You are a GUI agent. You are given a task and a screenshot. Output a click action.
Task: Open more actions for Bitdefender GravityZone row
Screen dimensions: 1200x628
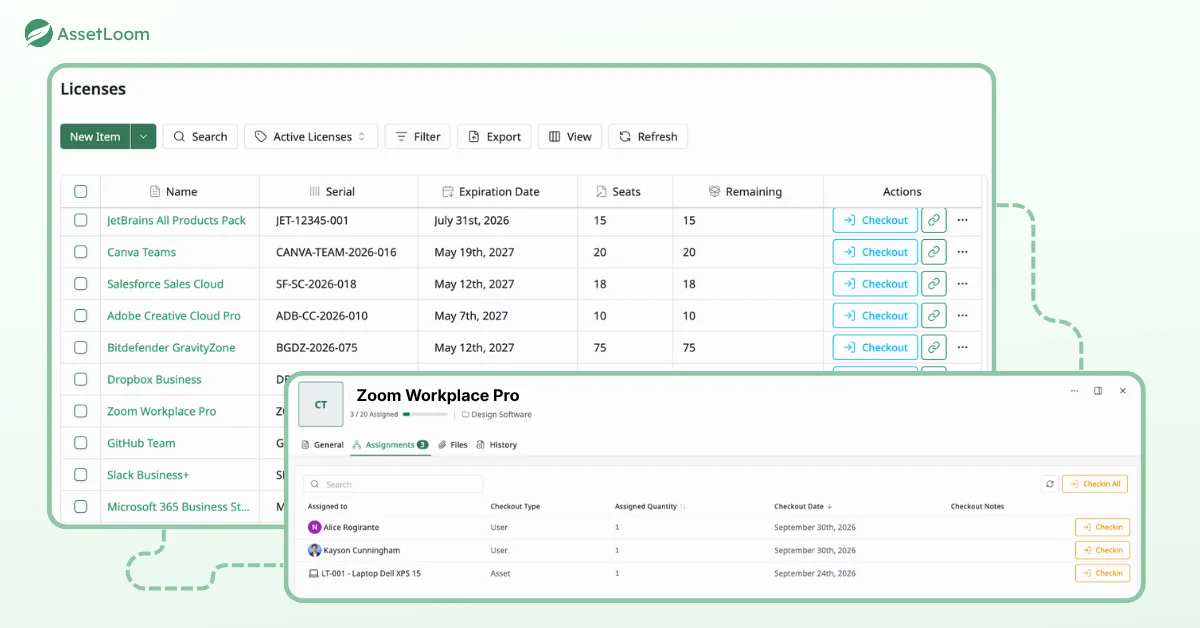click(962, 348)
